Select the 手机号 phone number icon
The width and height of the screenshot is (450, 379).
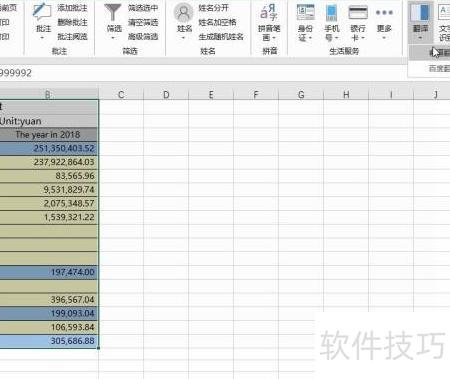(x=331, y=13)
